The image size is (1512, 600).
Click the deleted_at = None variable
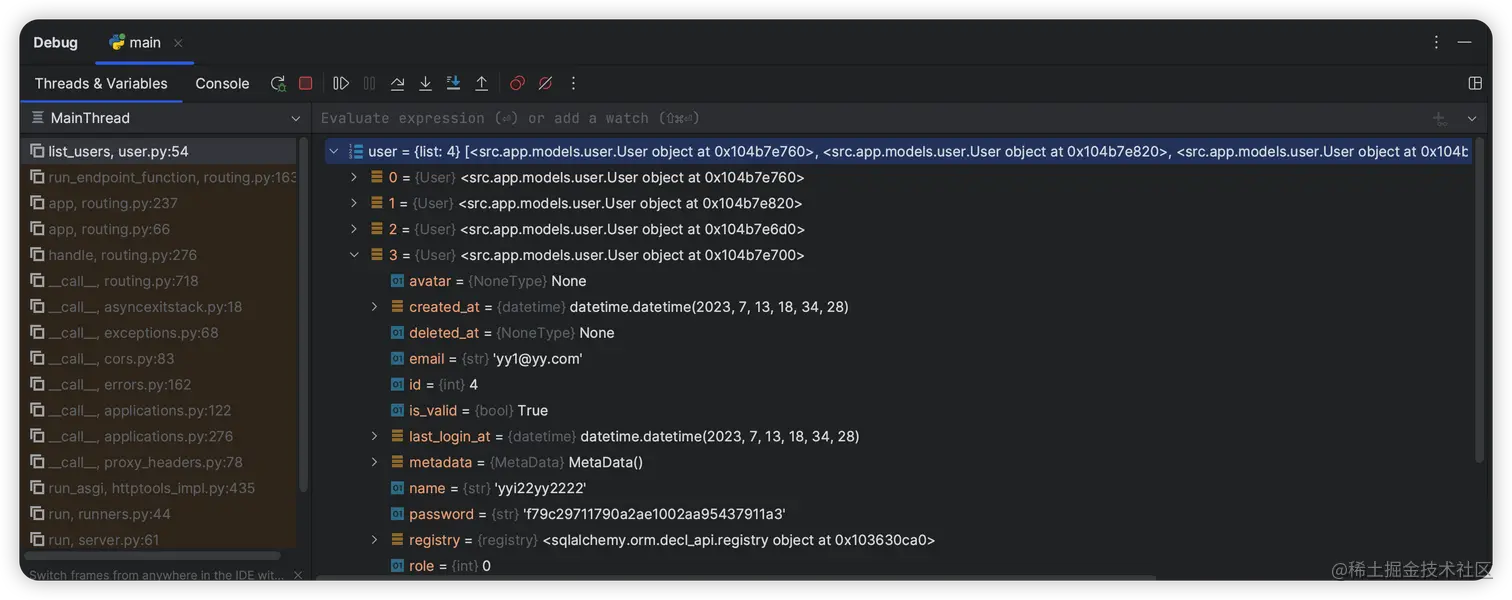(502, 333)
